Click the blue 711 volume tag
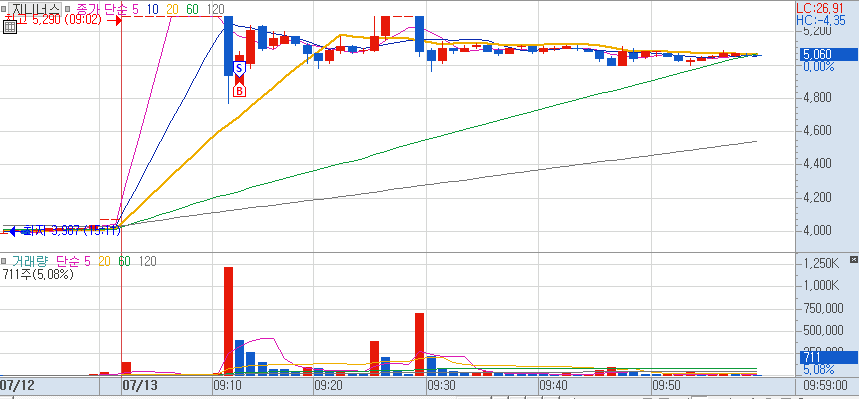 click(x=828, y=357)
